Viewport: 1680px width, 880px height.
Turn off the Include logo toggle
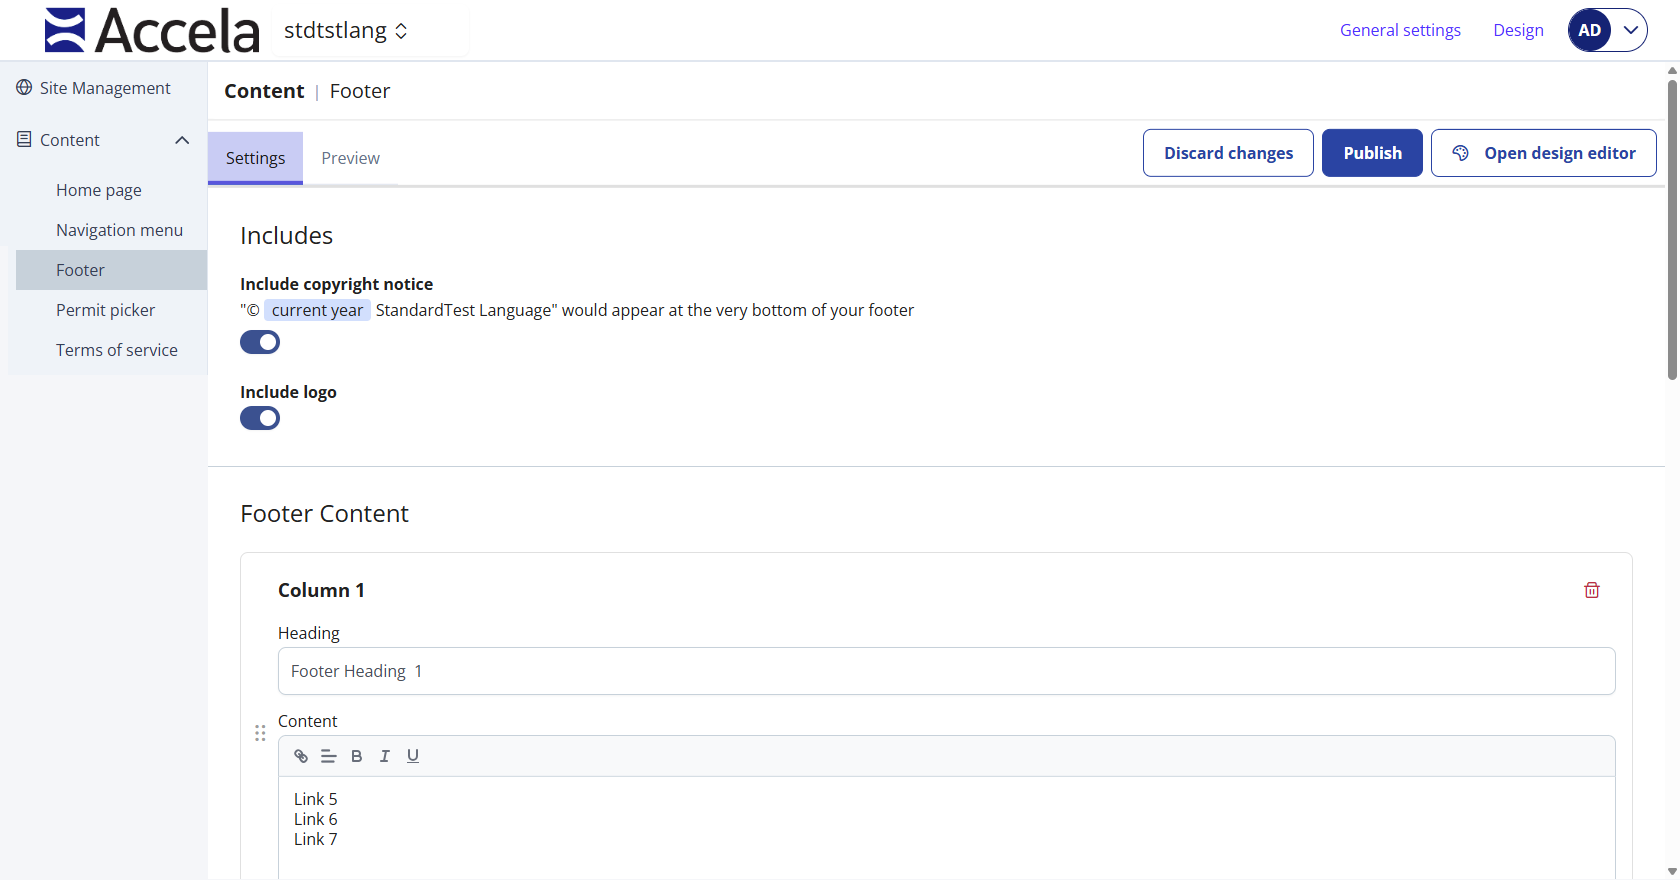coord(260,418)
